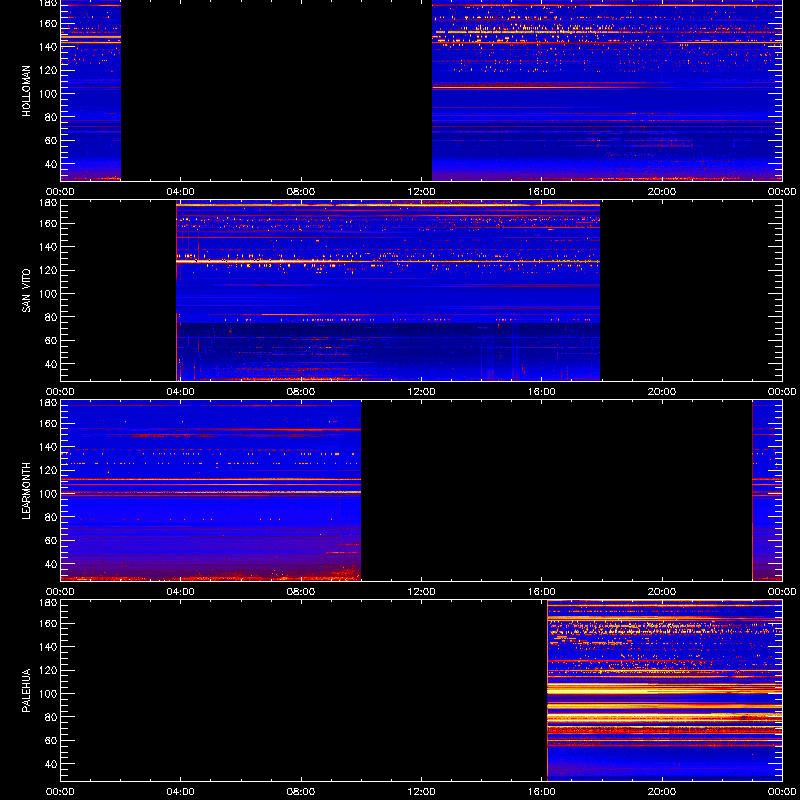The width and height of the screenshot is (800, 800).
Task: Click the 140 frequency label on HOLLOMAN axis
Action: pyautogui.click(x=48, y=46)
